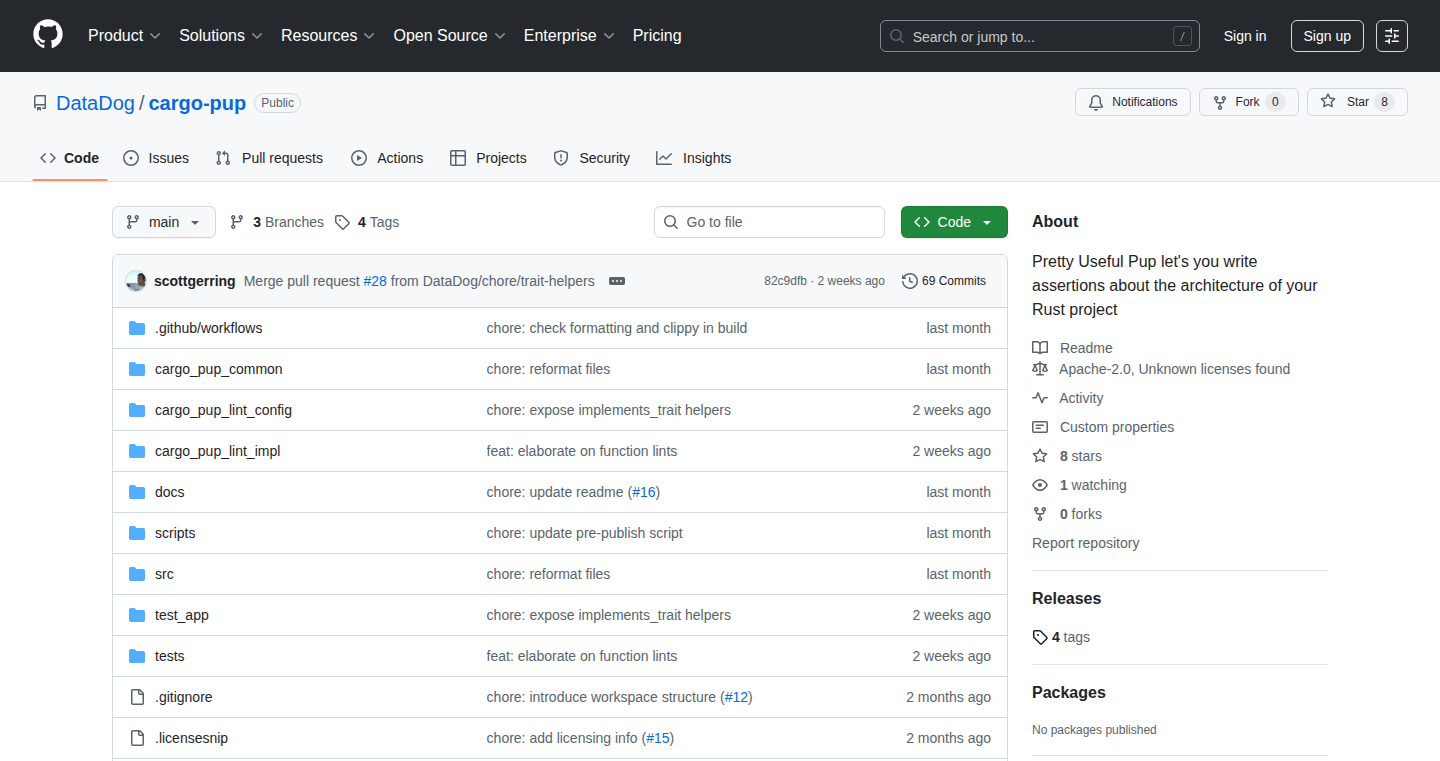Click the Search or jump to field
The width and height of the screenshot is (1440, 761).
(1040, 36)
